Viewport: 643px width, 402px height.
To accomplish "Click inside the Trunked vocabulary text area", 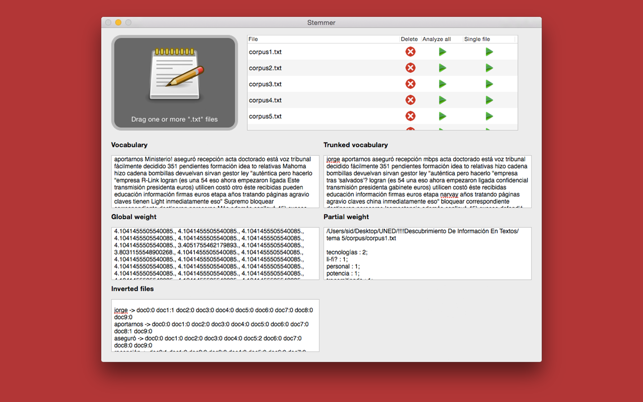I will (x=427, y=181).
